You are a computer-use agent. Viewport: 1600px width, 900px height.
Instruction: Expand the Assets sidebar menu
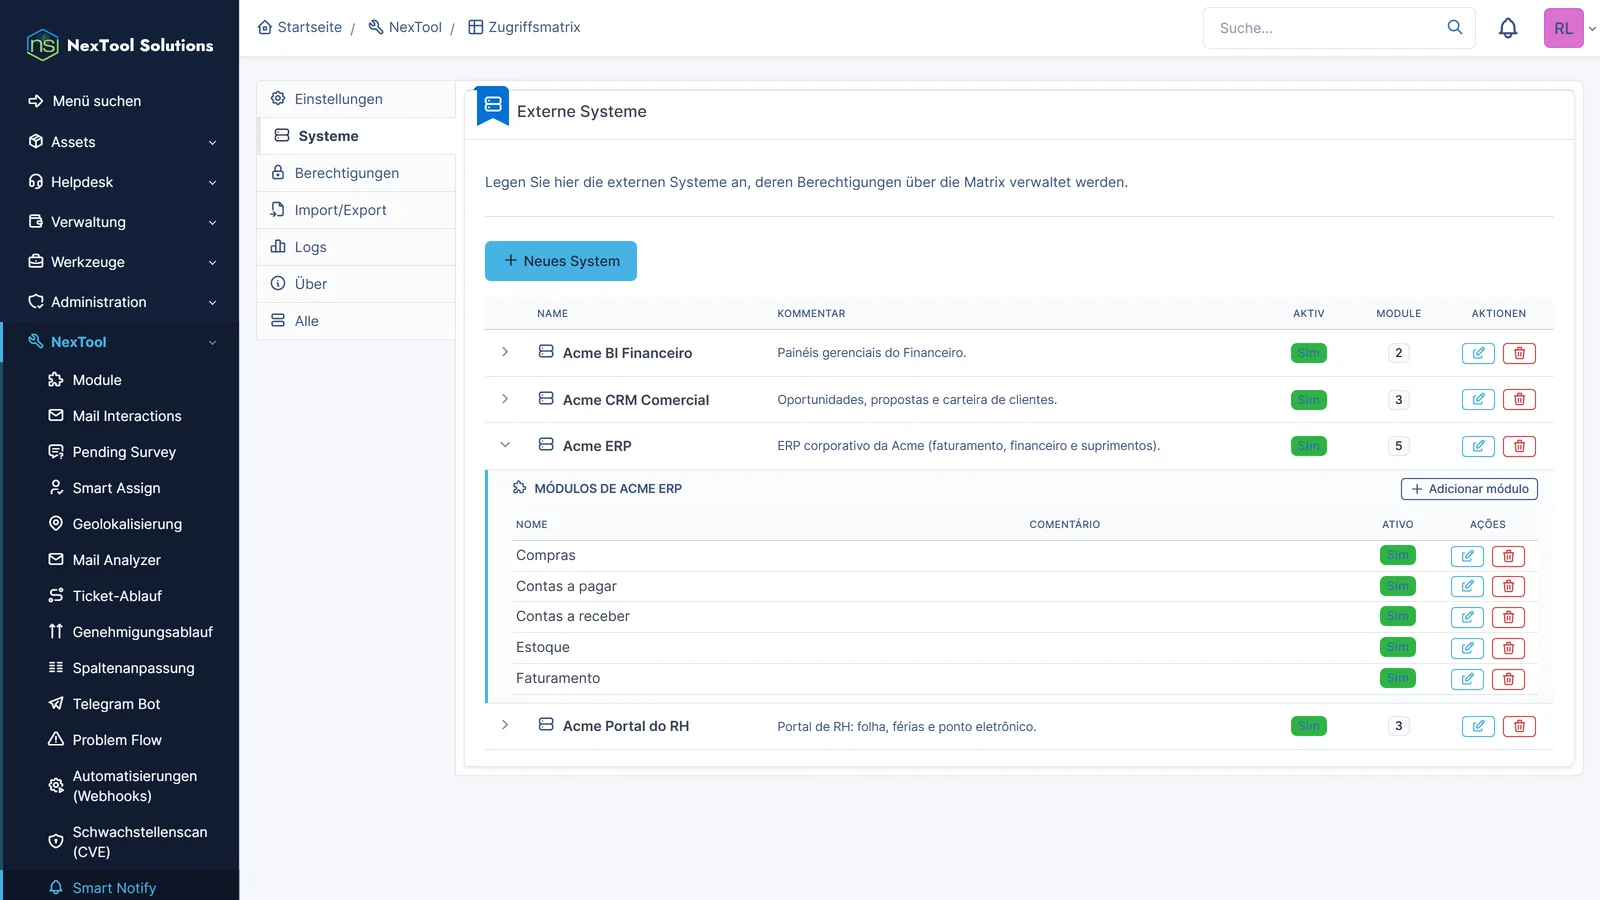click(120, 142)
